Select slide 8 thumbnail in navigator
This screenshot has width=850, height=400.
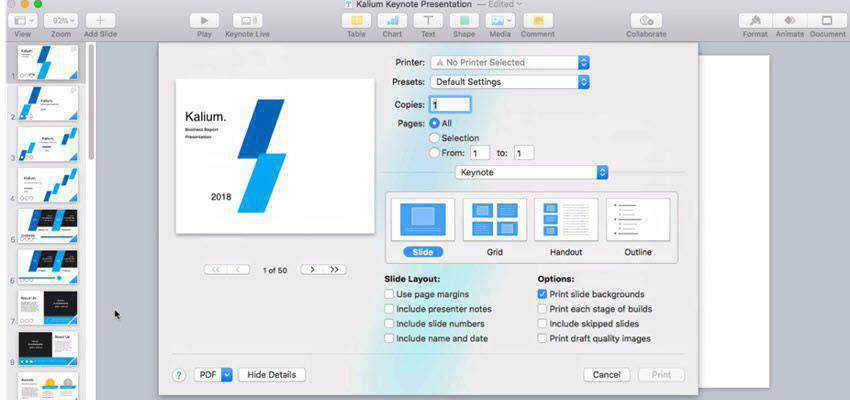(x=48, y=349)
